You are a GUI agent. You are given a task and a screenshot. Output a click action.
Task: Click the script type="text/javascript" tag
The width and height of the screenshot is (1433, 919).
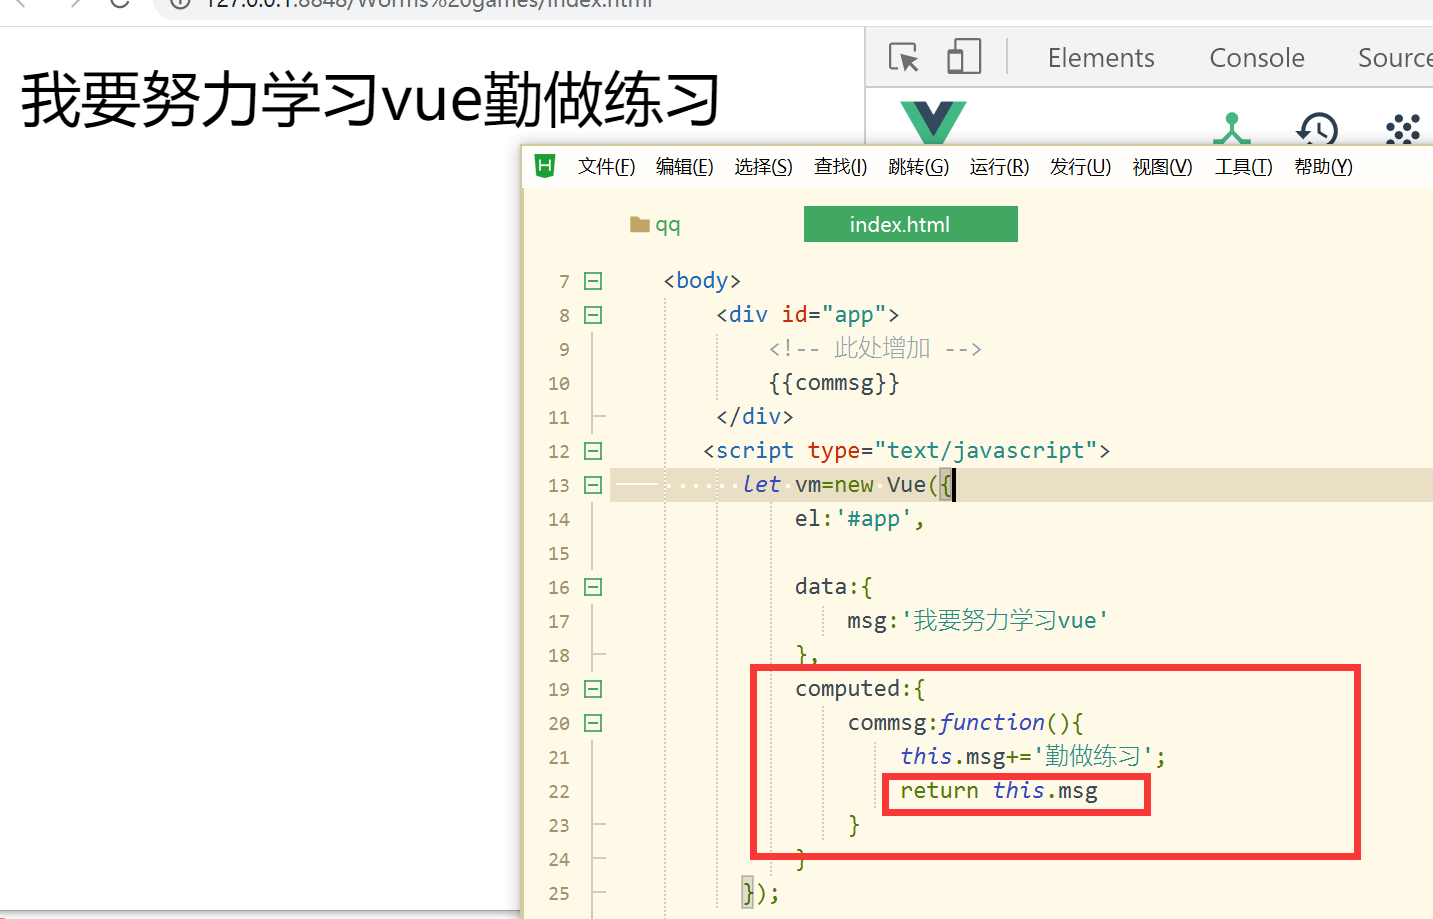pyautogui.click(x=906, y=451)
